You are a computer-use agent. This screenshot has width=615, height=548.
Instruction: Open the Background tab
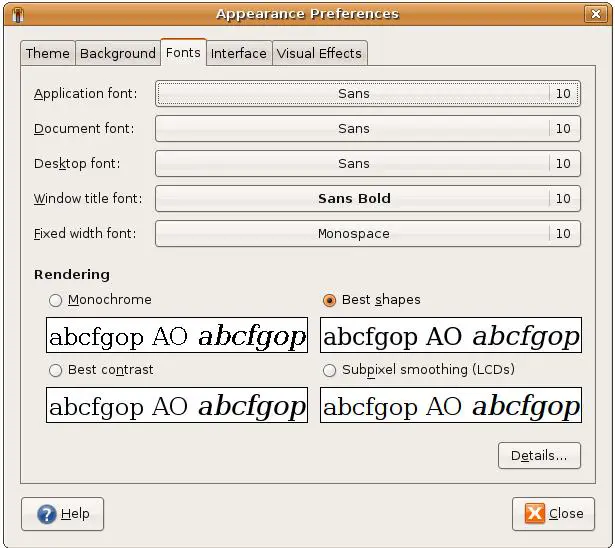coord(118,53)
